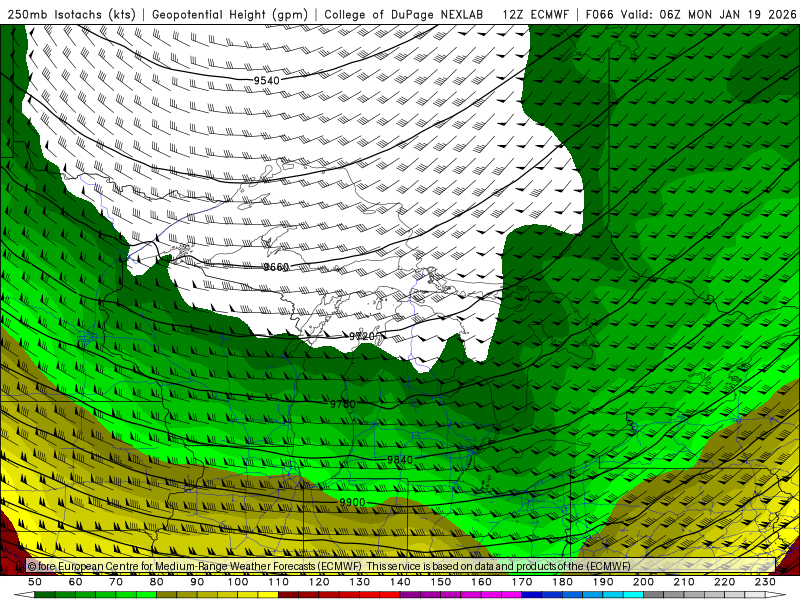
Task: Click the 70 value on color scale
Action: coord(116,582)
